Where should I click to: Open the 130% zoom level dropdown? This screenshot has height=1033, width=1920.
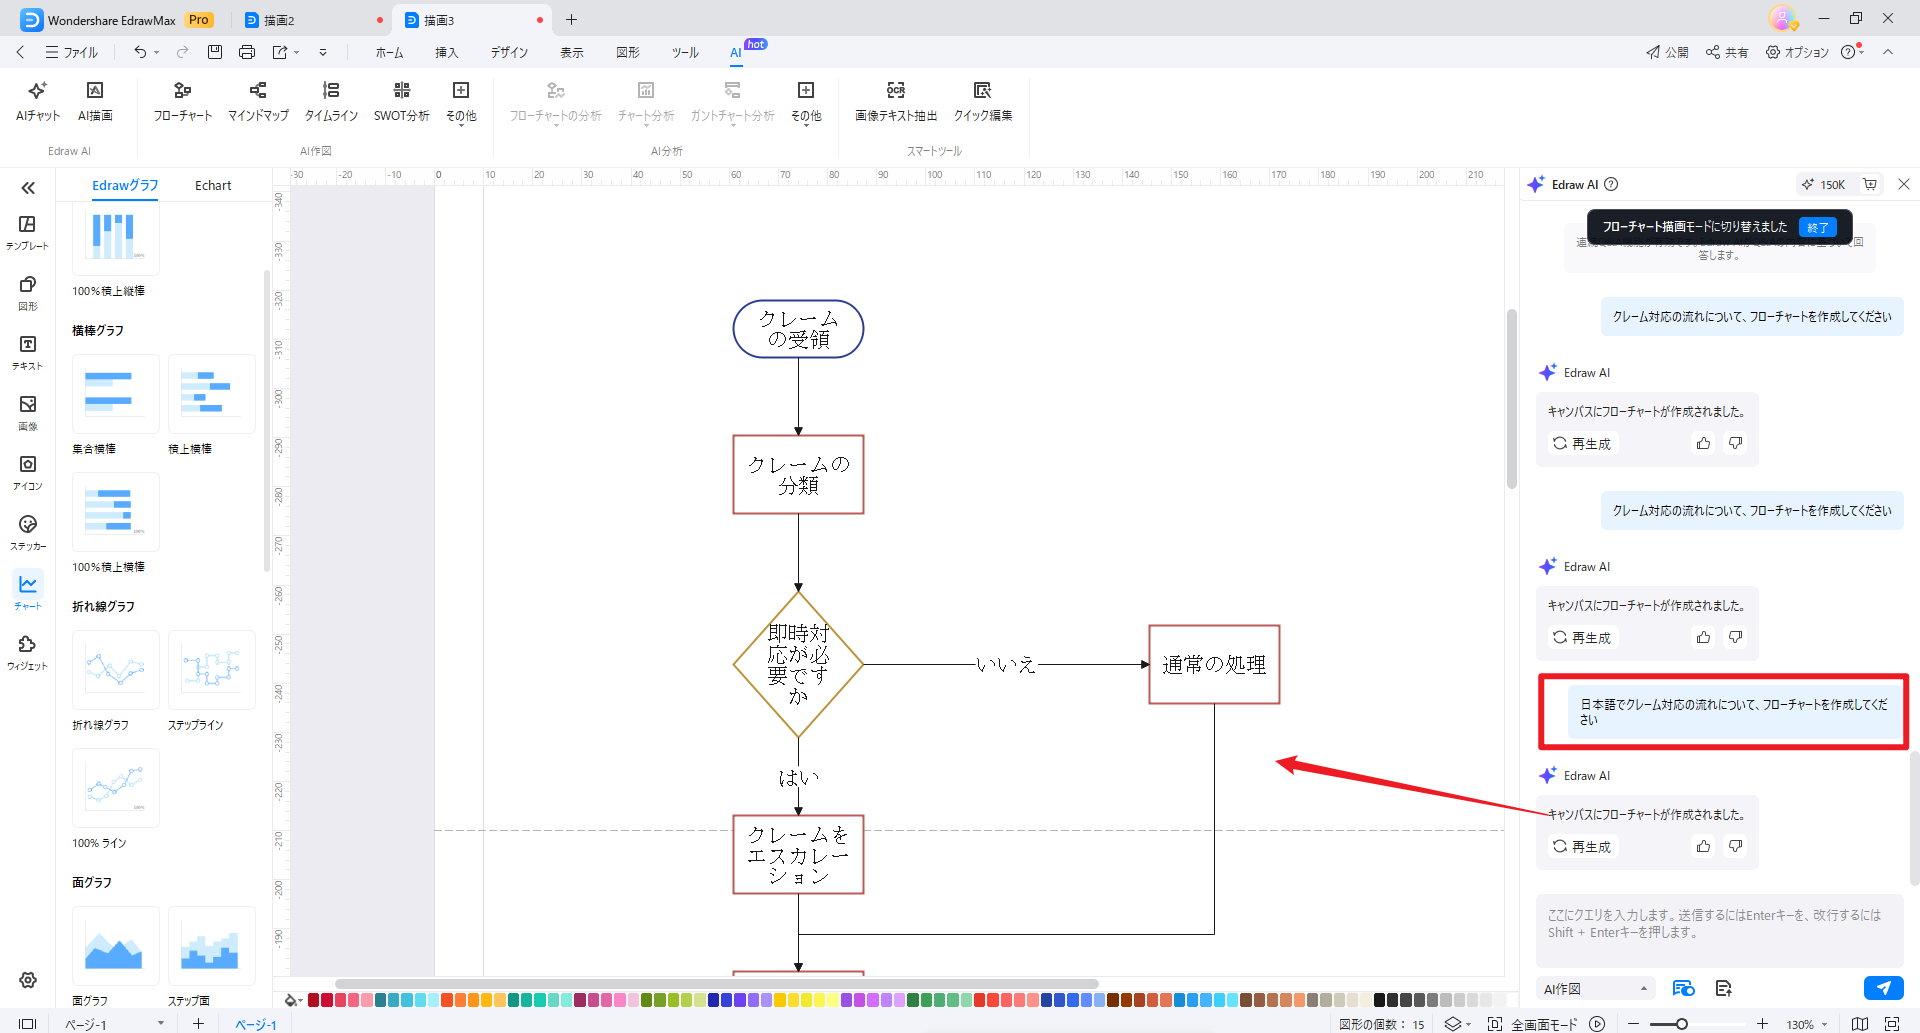1807,1024
